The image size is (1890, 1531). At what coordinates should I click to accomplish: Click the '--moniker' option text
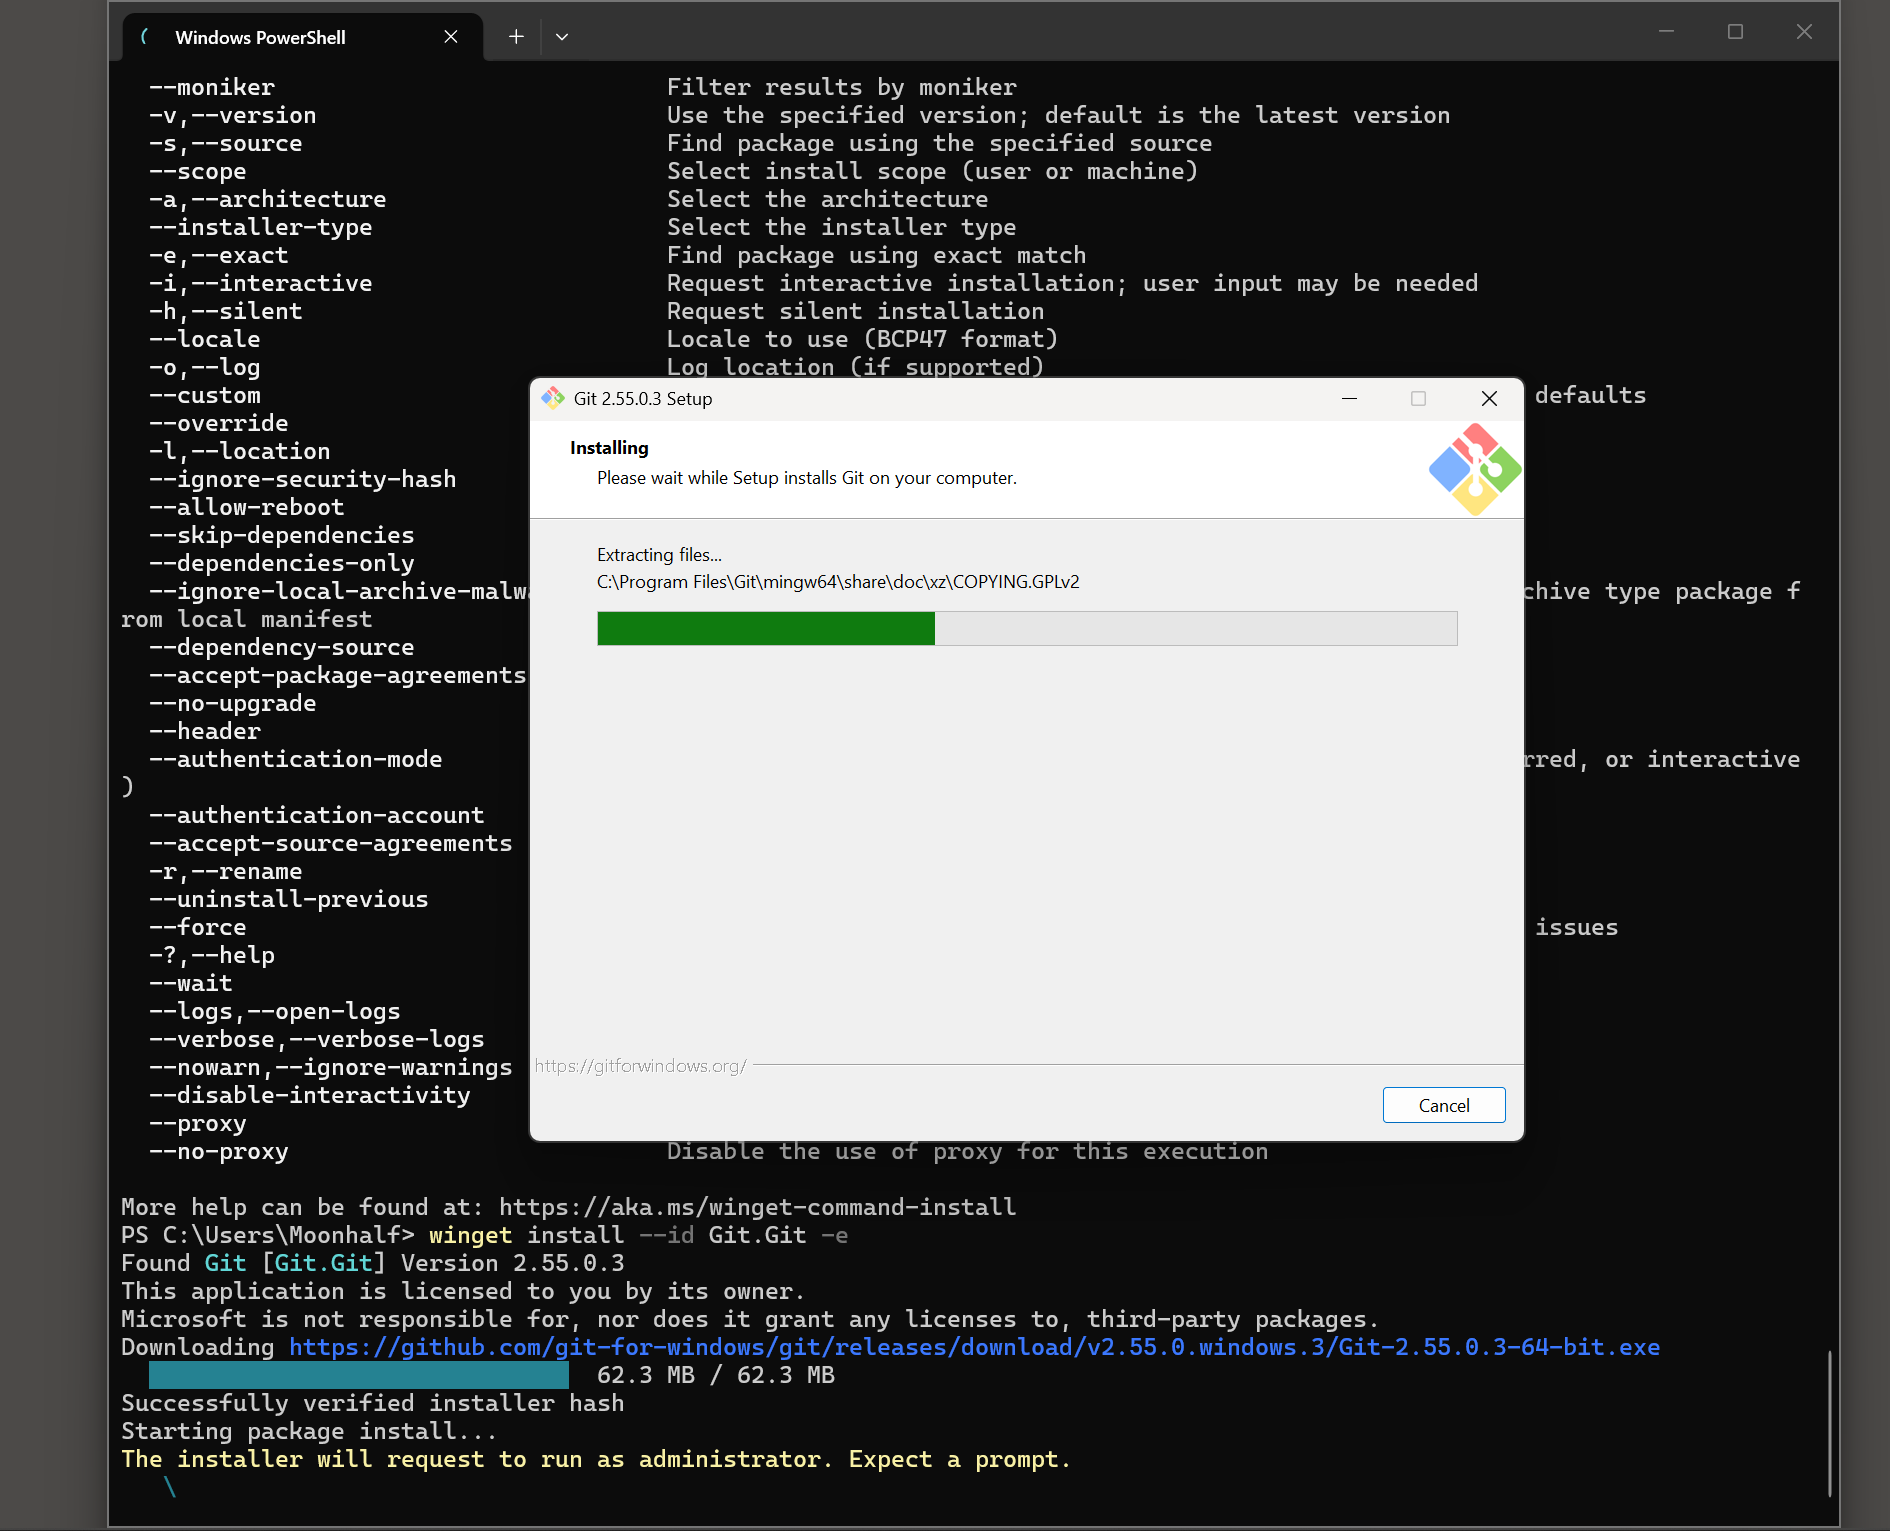coord(212,87)
